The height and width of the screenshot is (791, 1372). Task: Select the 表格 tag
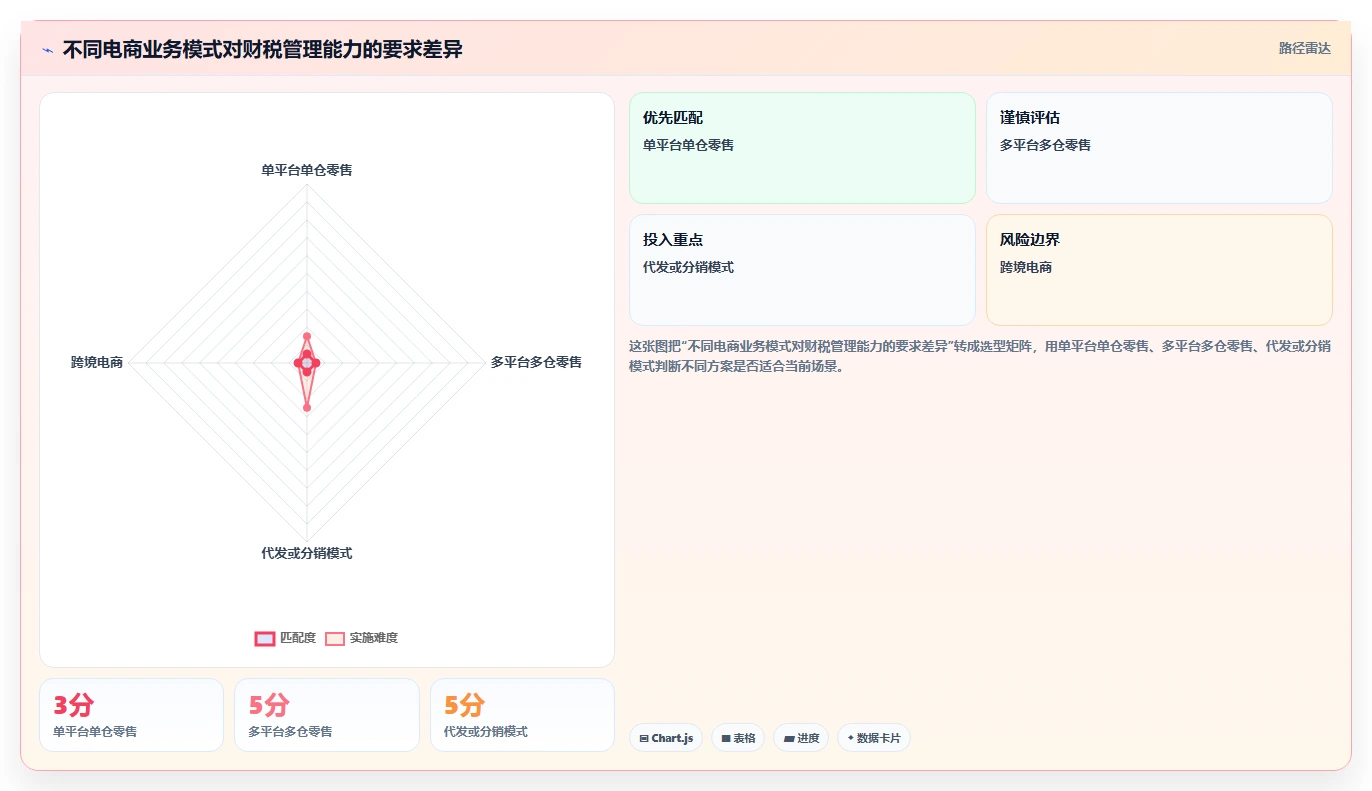click(x=738, y=738)
